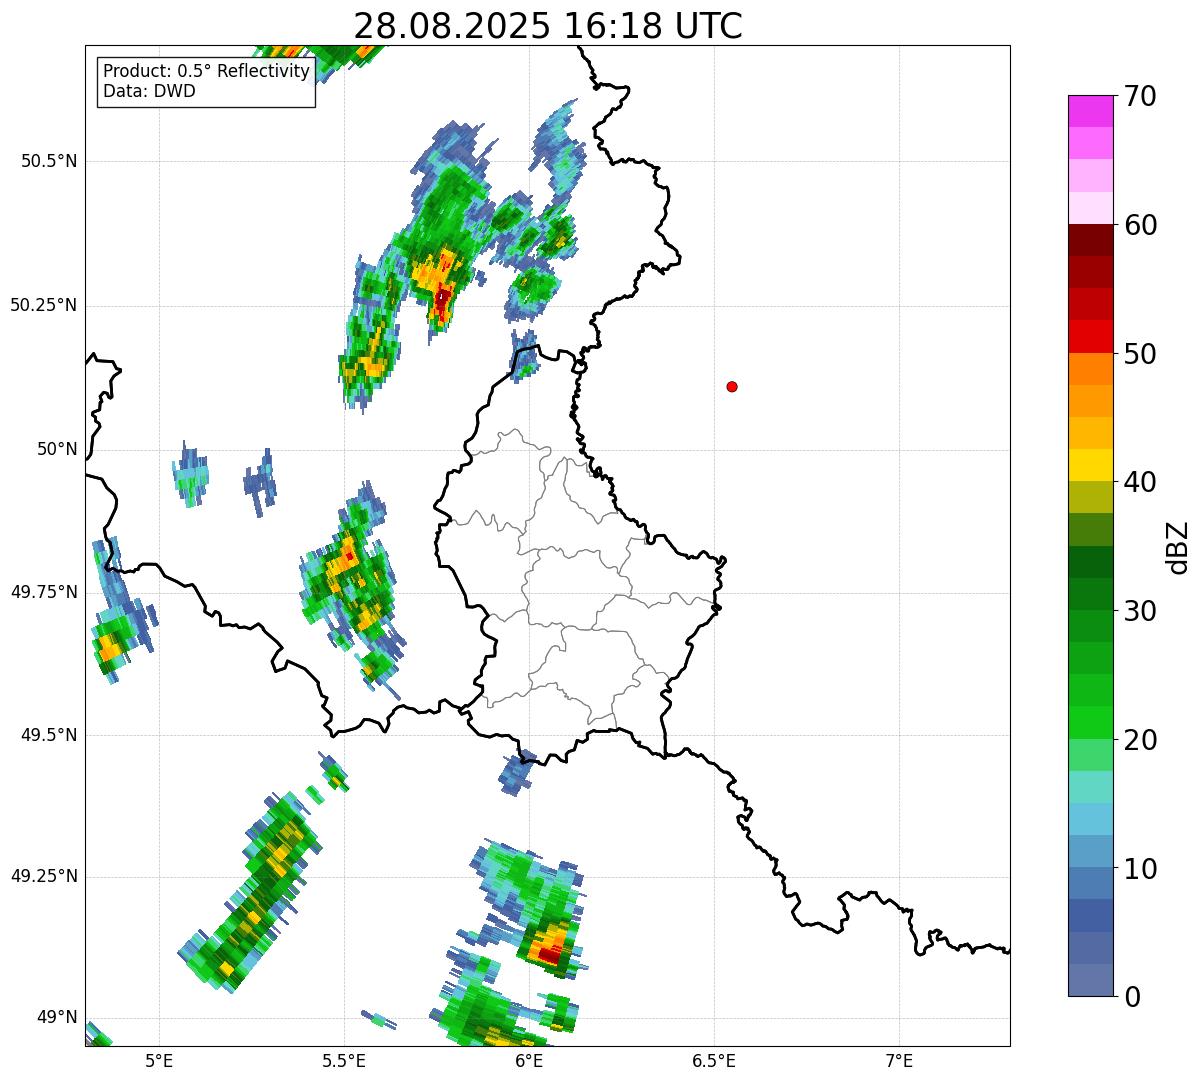
Task: Pick the bright red swatch above 50
Action: 1090,336
